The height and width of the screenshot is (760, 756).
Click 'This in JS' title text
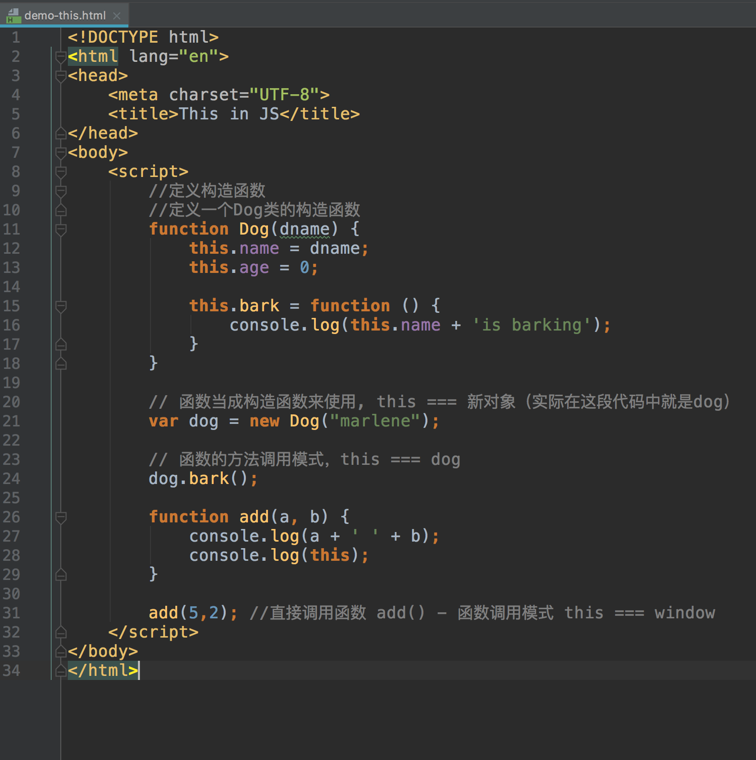tap(229, 114)
